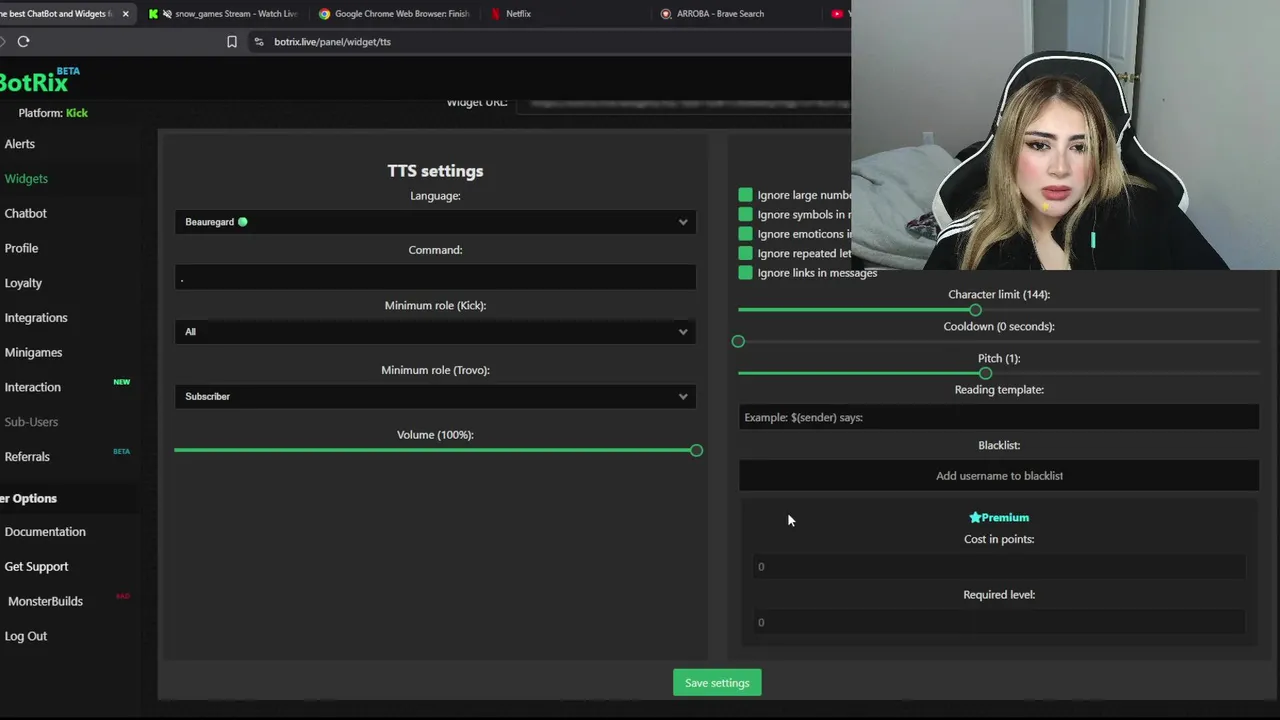Click the Cooldown slider handle

pyautogui.click(x=738, y=342)
